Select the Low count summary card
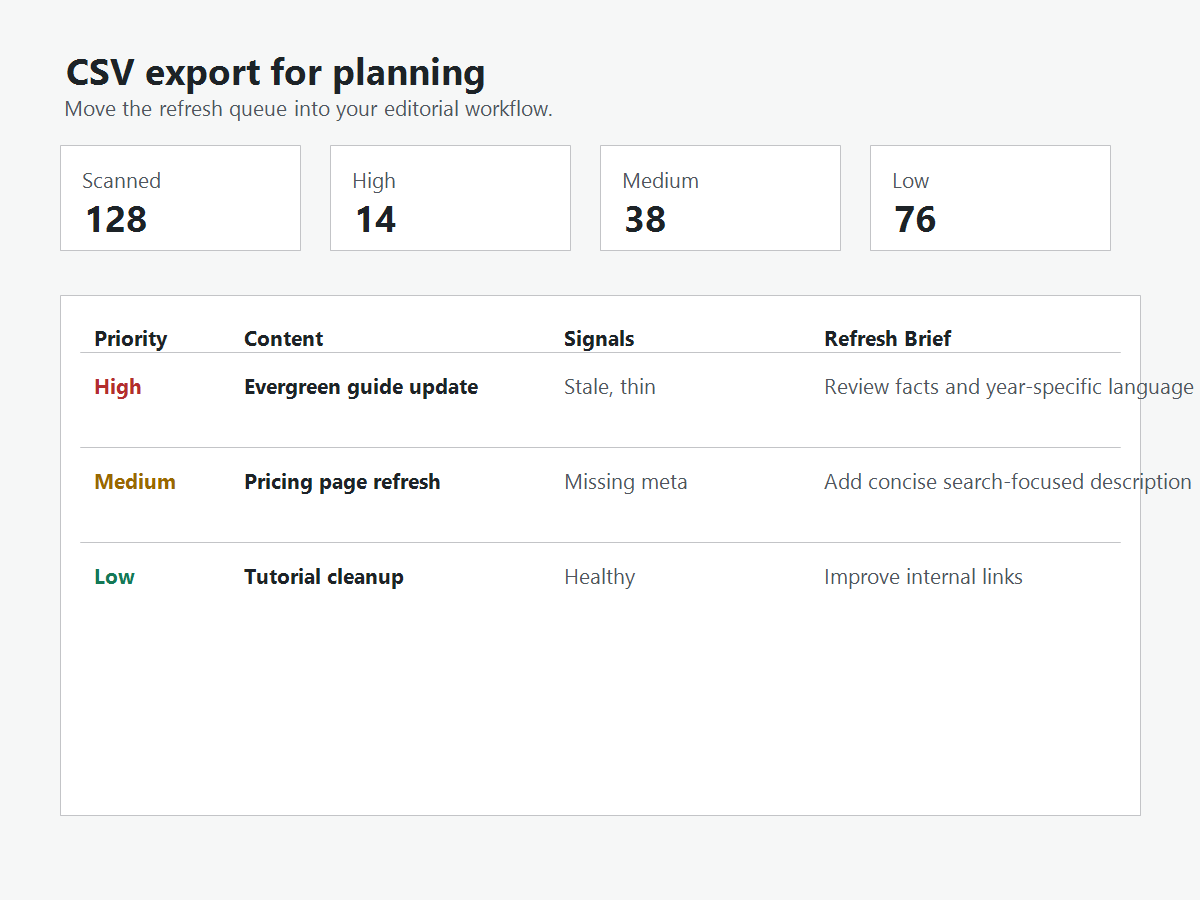This screenshot has width=1200, height=900. click(990, 198)
